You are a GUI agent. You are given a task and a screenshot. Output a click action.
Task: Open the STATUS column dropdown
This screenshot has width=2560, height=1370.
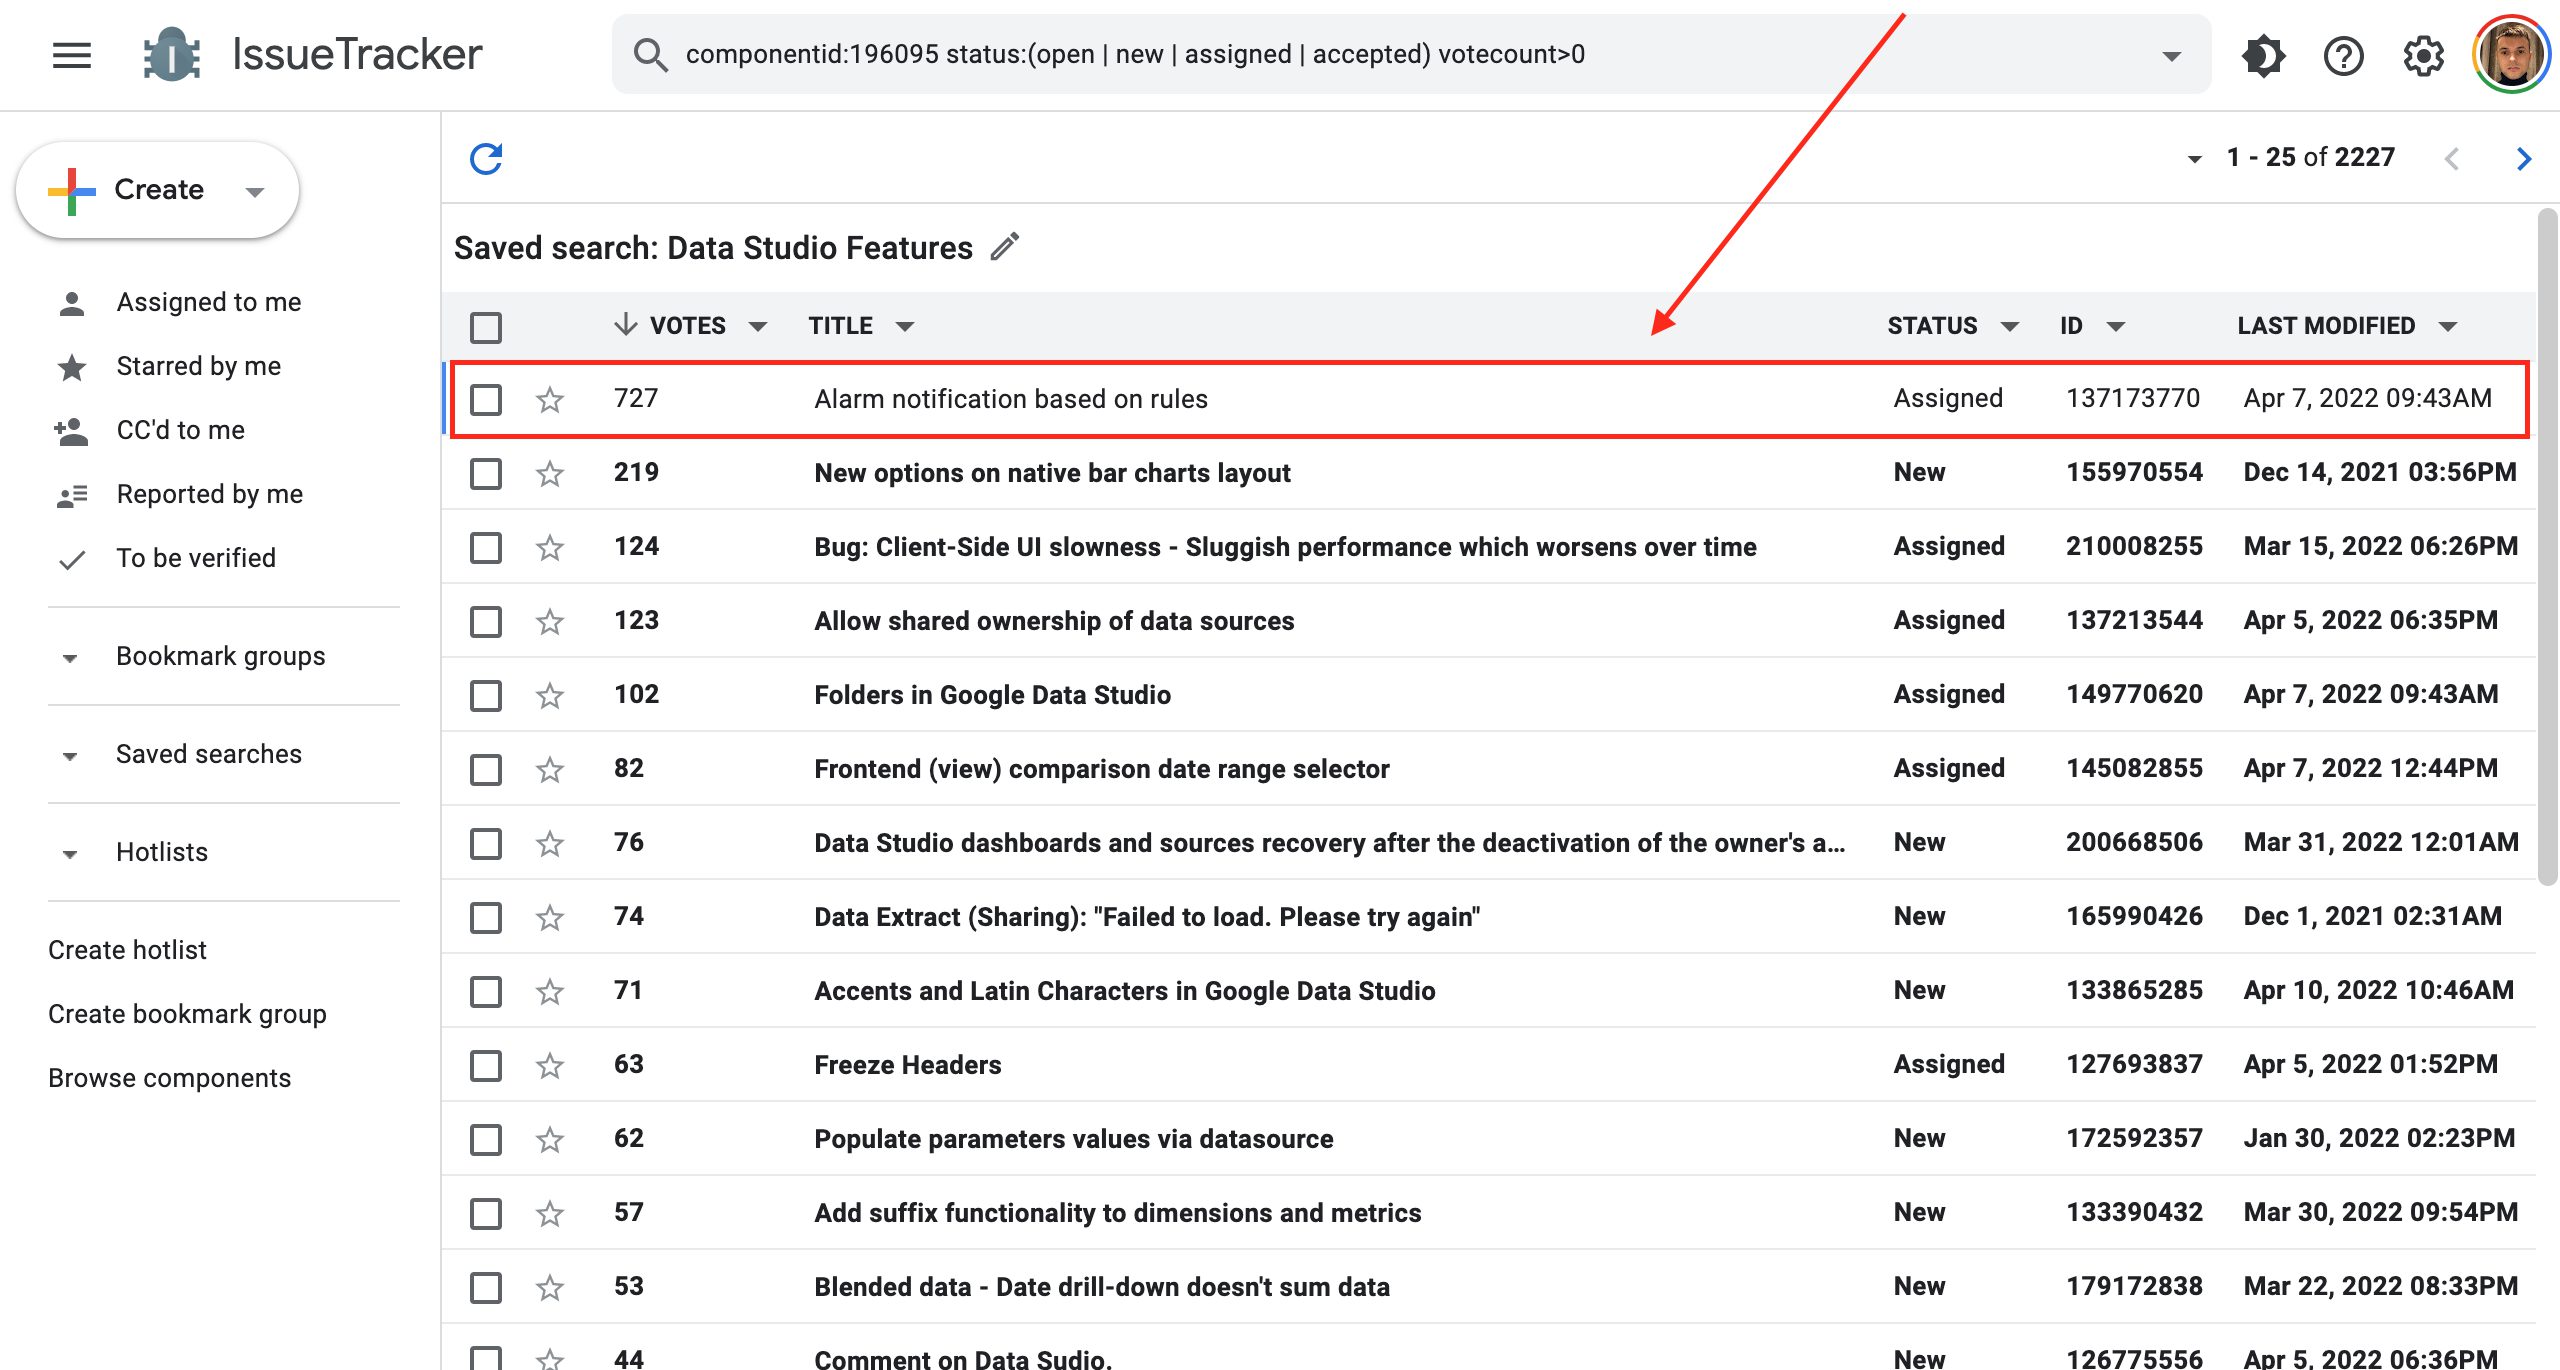tap(2010, 326)
